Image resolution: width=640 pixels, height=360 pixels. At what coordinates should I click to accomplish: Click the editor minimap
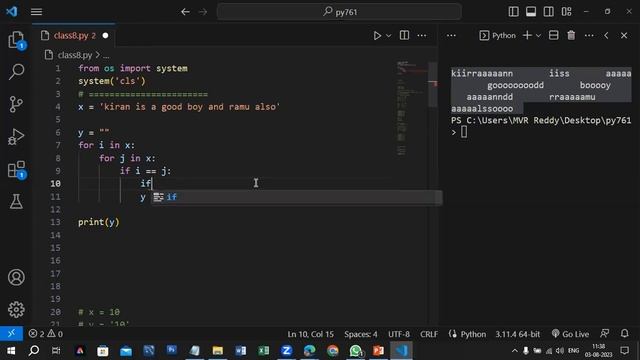[410, 108]
